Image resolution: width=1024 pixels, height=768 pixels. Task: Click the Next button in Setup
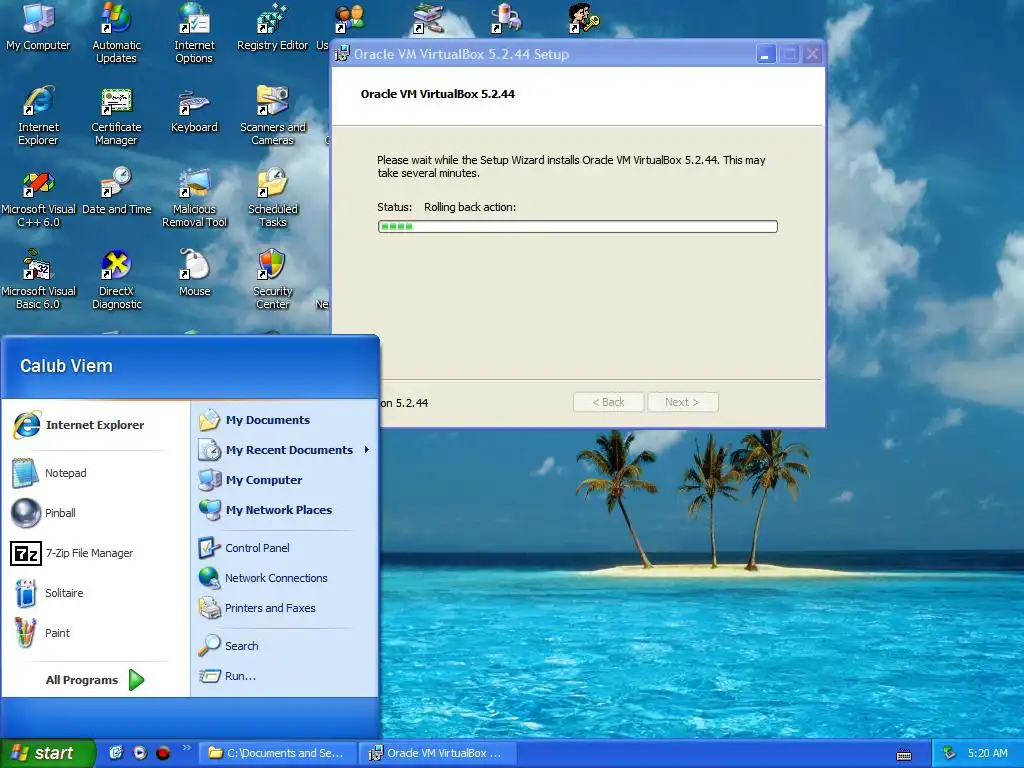[x=682, y=402]
